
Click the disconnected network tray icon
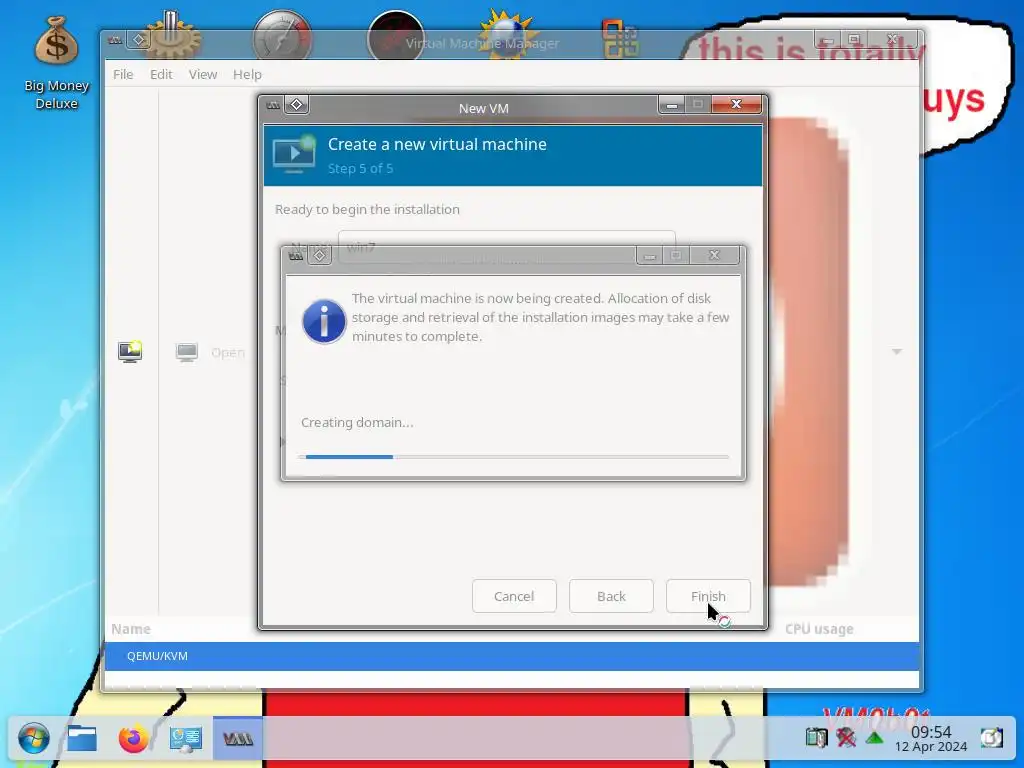click(x=846, y=738)
